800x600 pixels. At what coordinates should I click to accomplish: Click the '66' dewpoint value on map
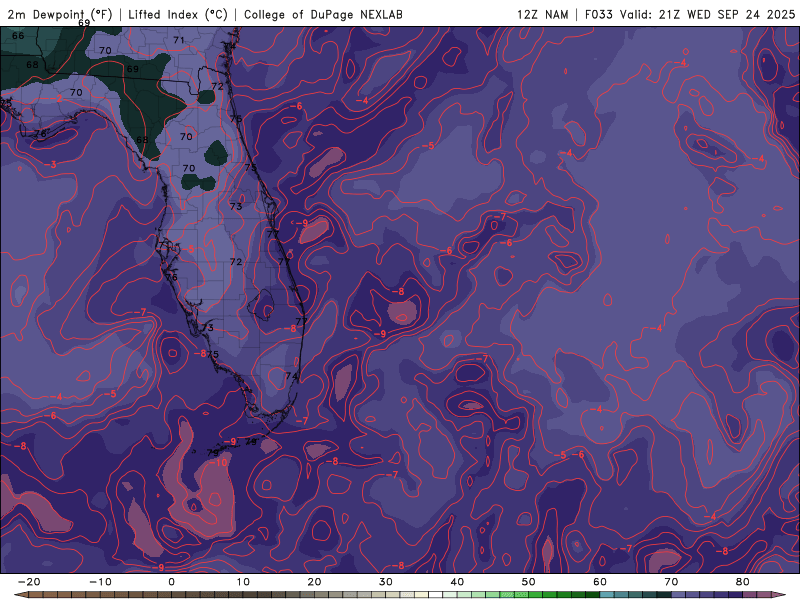tap(18, 36)
